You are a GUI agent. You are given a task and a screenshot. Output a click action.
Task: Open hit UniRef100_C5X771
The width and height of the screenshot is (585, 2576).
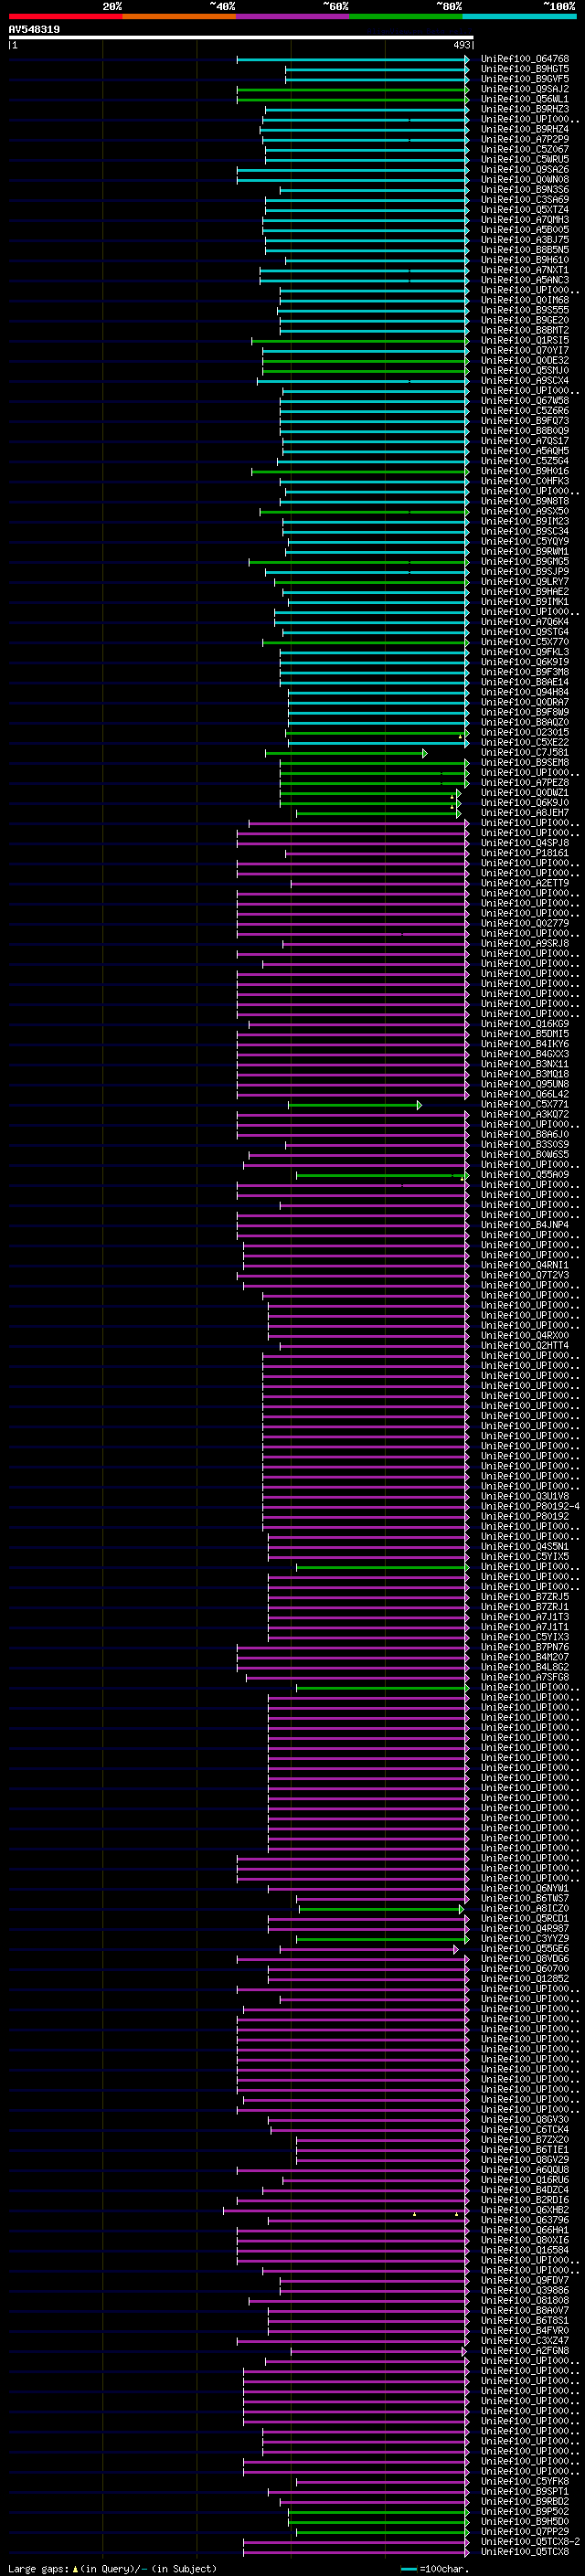tap(525, 1105)
